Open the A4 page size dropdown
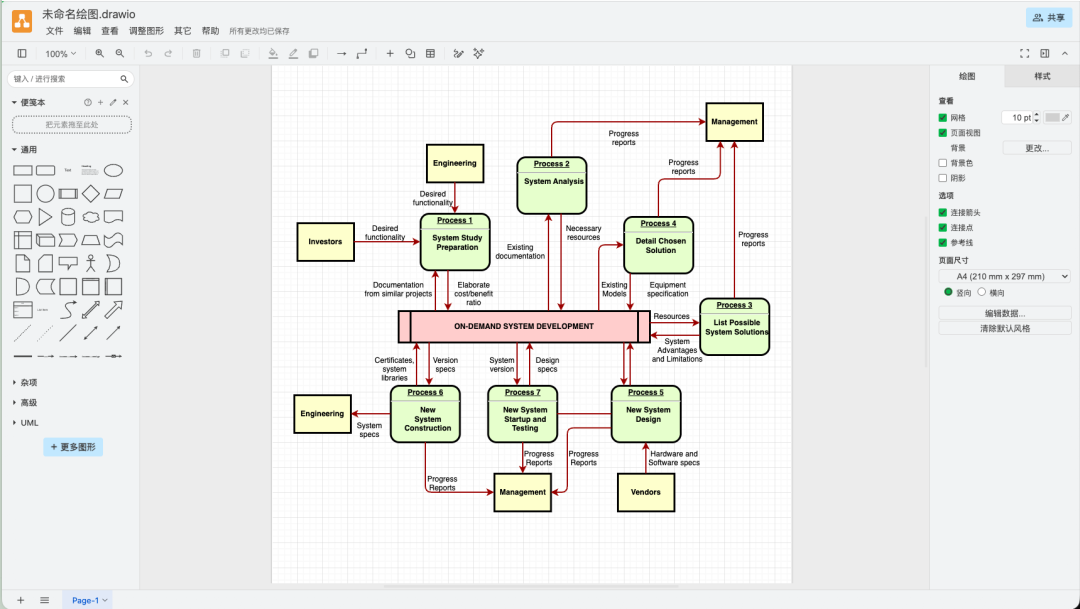 tap(1004, 276)
